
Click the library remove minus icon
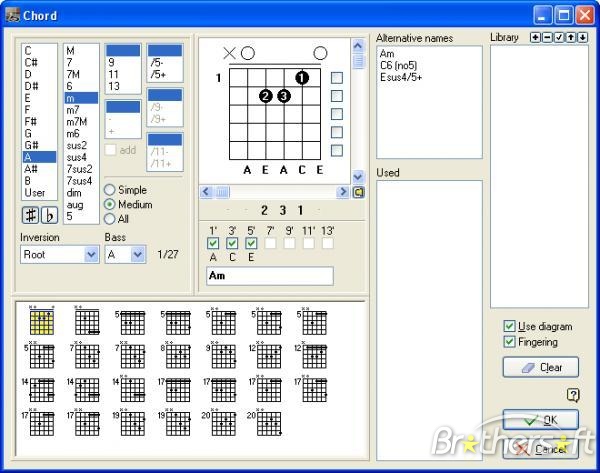(547, 37)
